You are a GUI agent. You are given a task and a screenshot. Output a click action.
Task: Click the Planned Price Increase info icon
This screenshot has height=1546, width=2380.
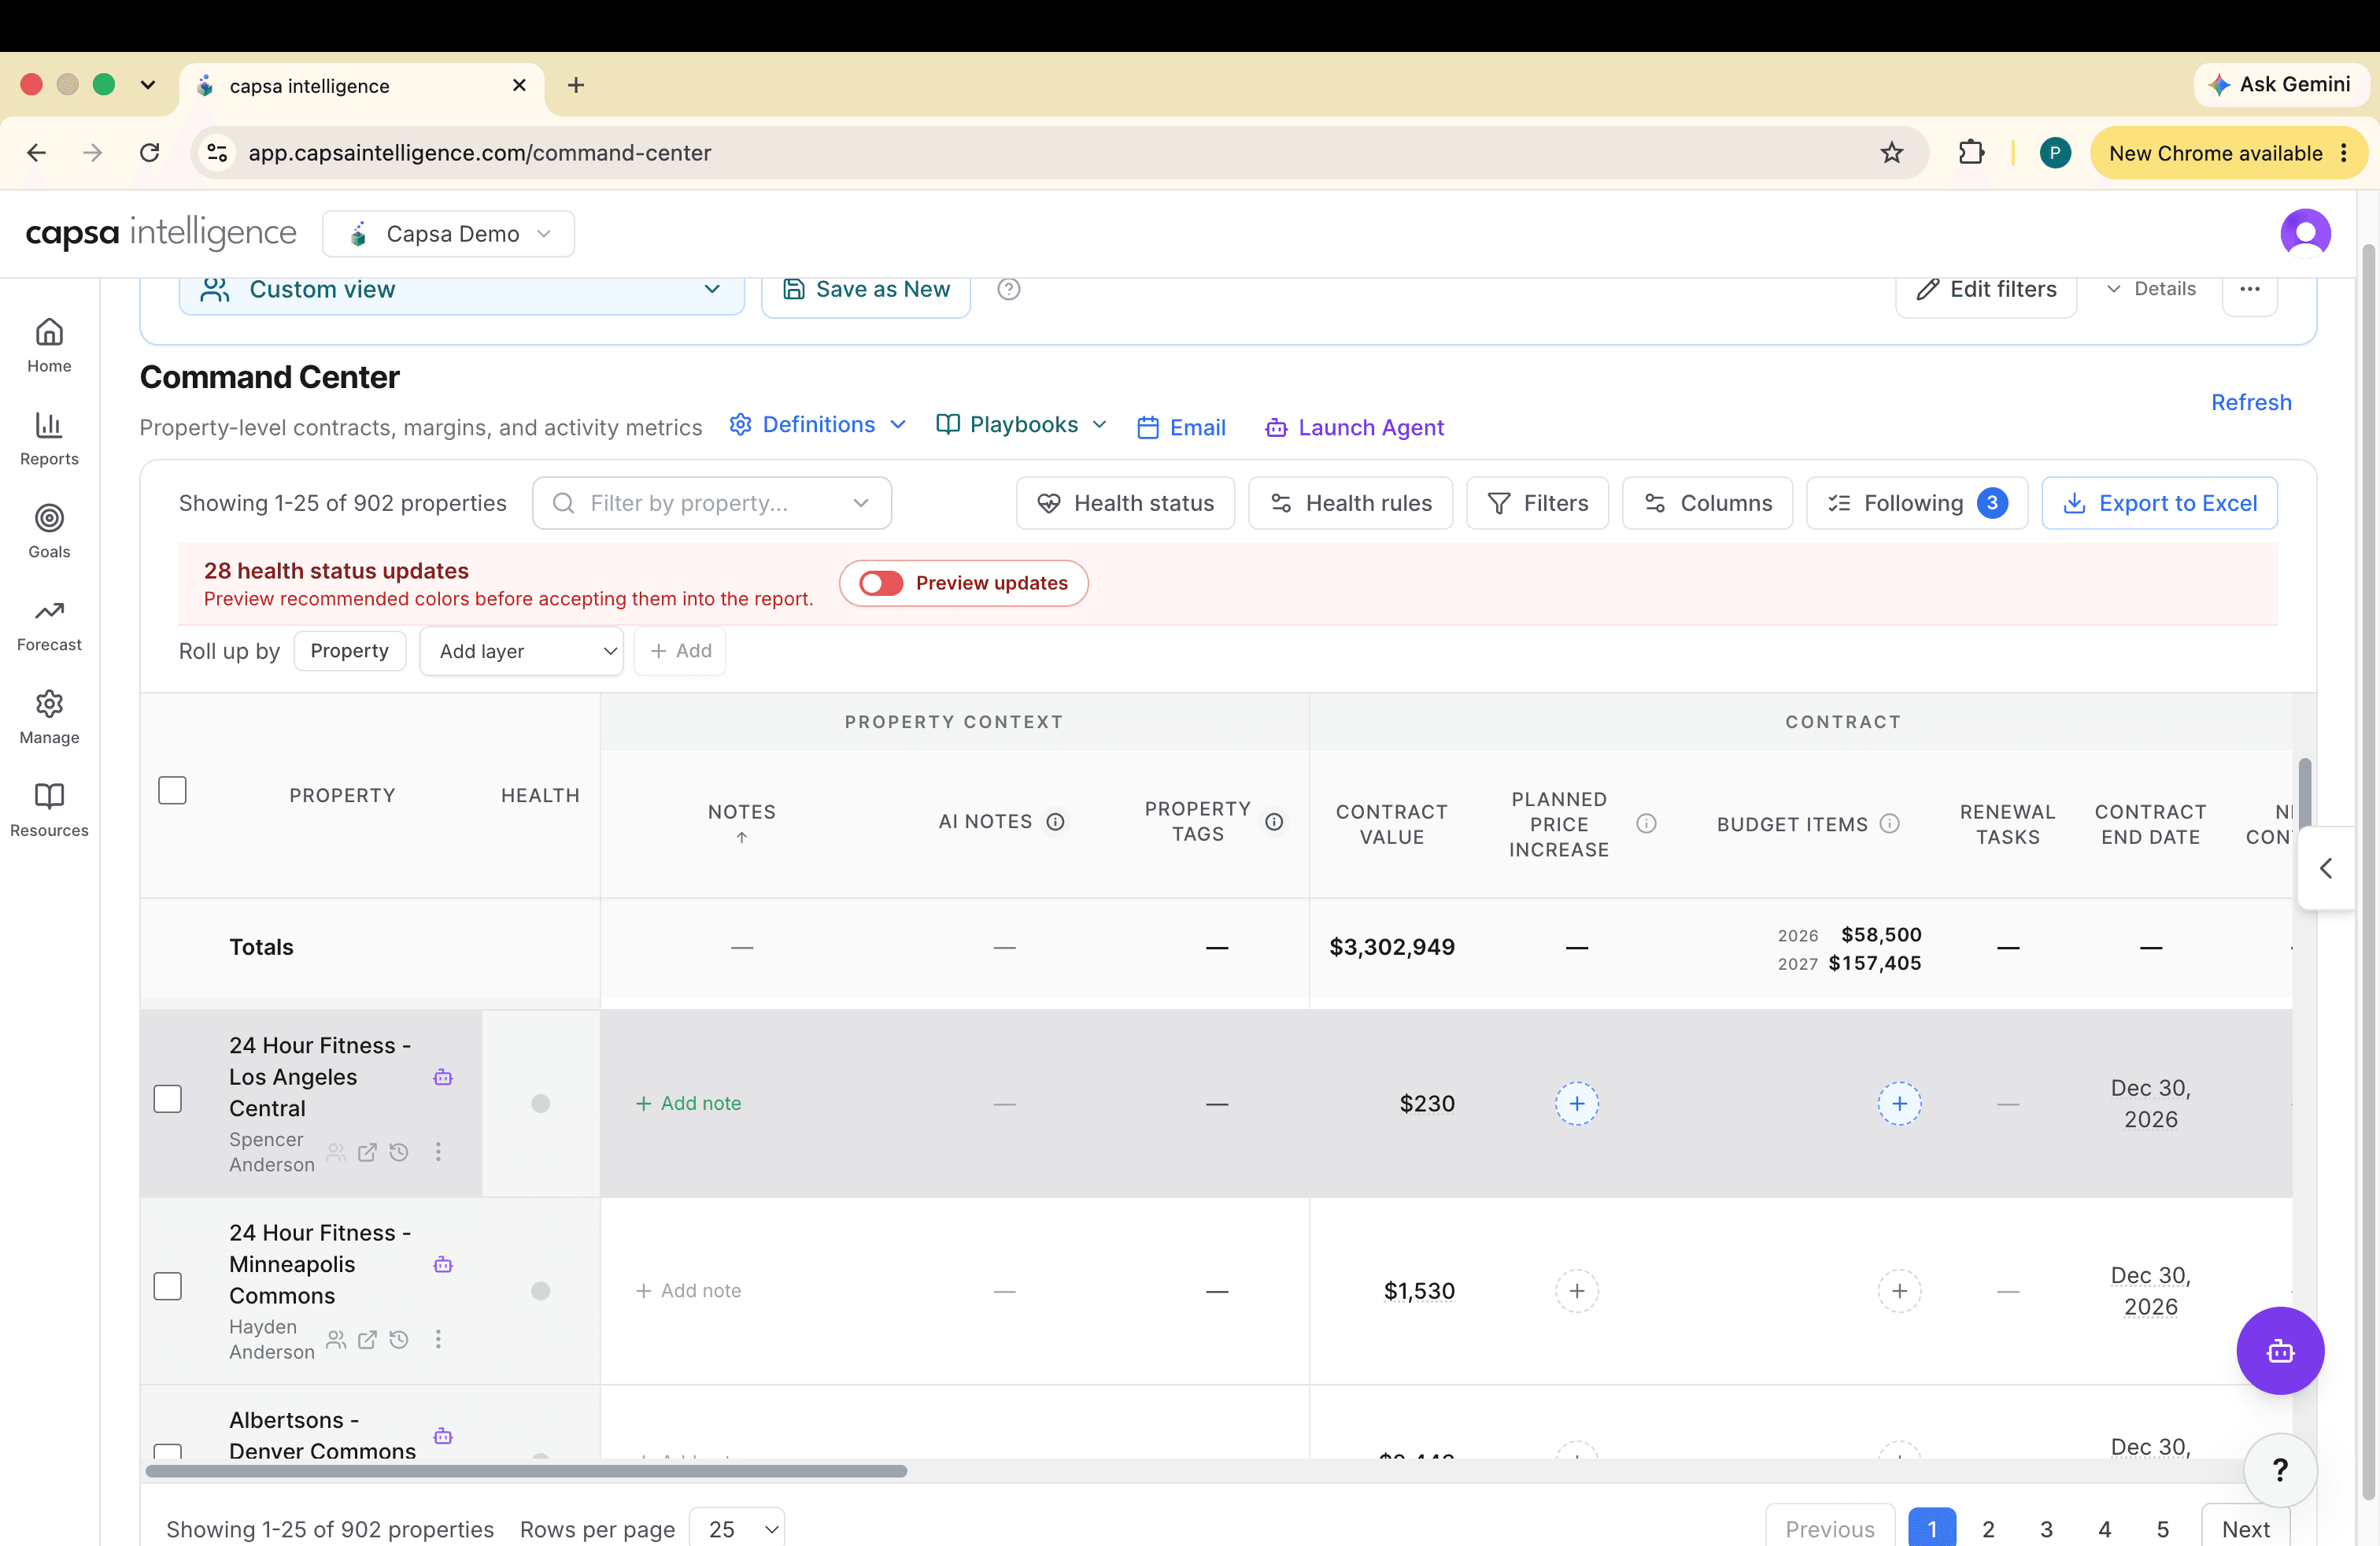[x=1645, y=823]
